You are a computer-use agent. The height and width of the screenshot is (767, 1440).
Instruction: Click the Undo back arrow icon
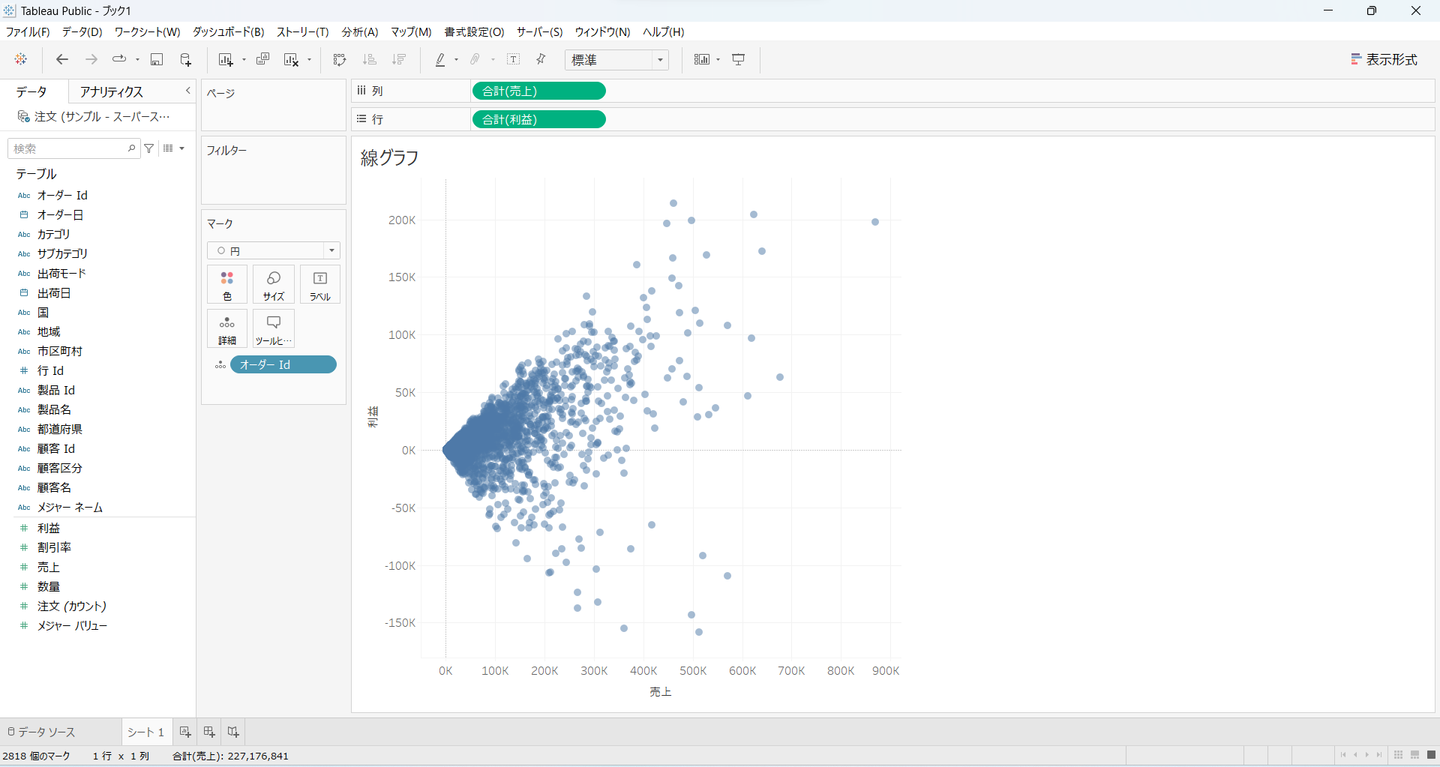click(x=62, y=60)
